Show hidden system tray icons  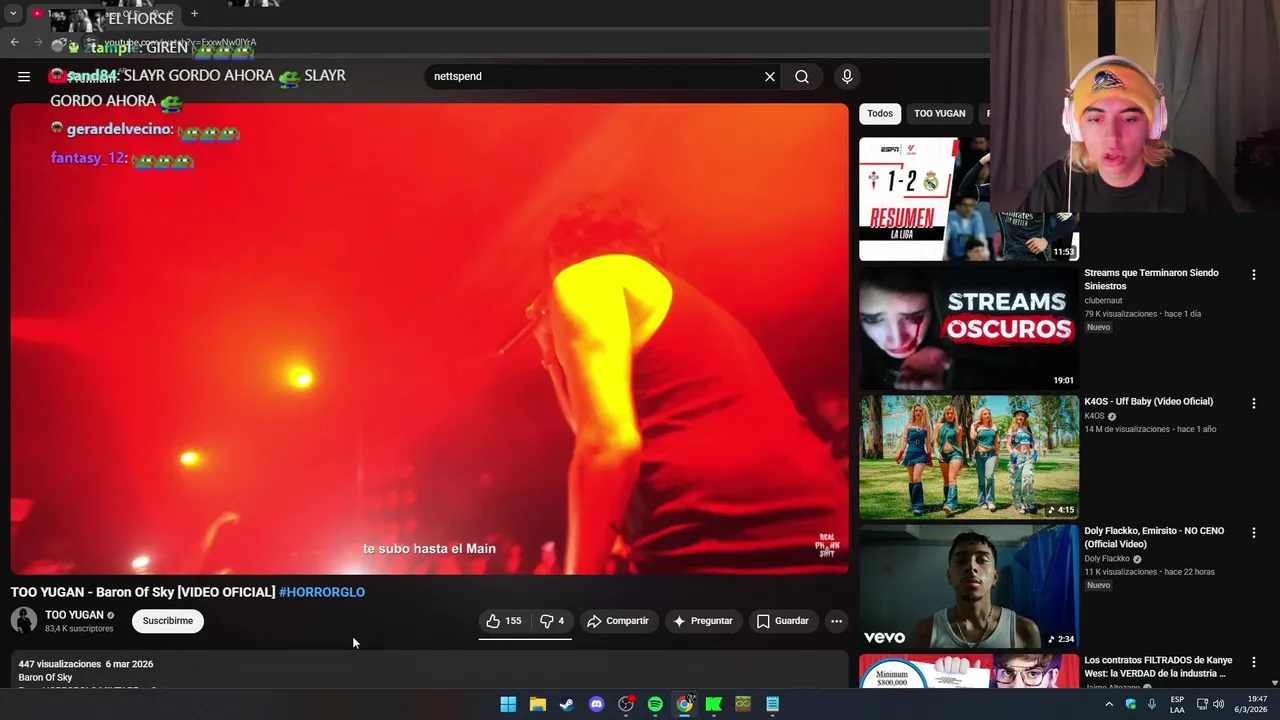click(1108, 704)
